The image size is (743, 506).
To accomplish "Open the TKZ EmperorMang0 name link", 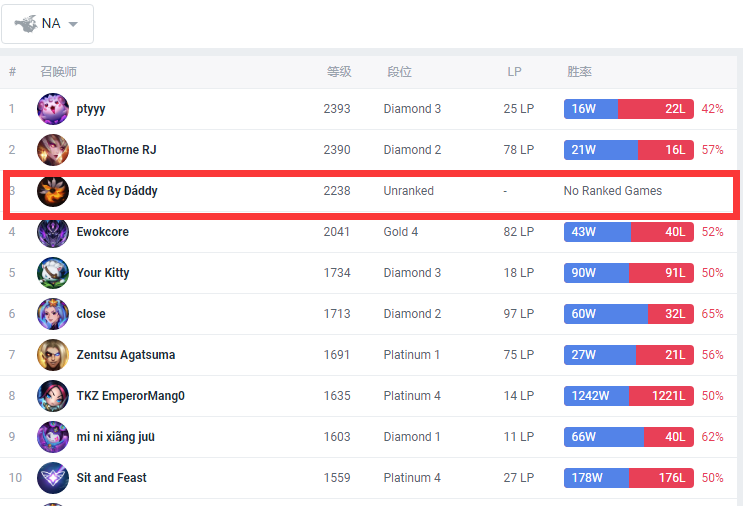I will click(x=130, y=396).
